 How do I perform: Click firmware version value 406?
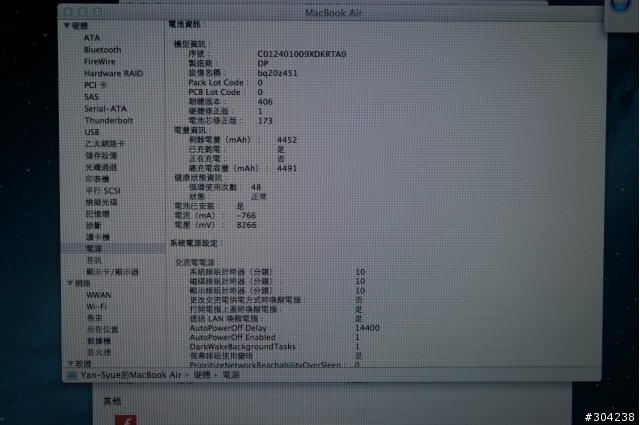[265, 102]
